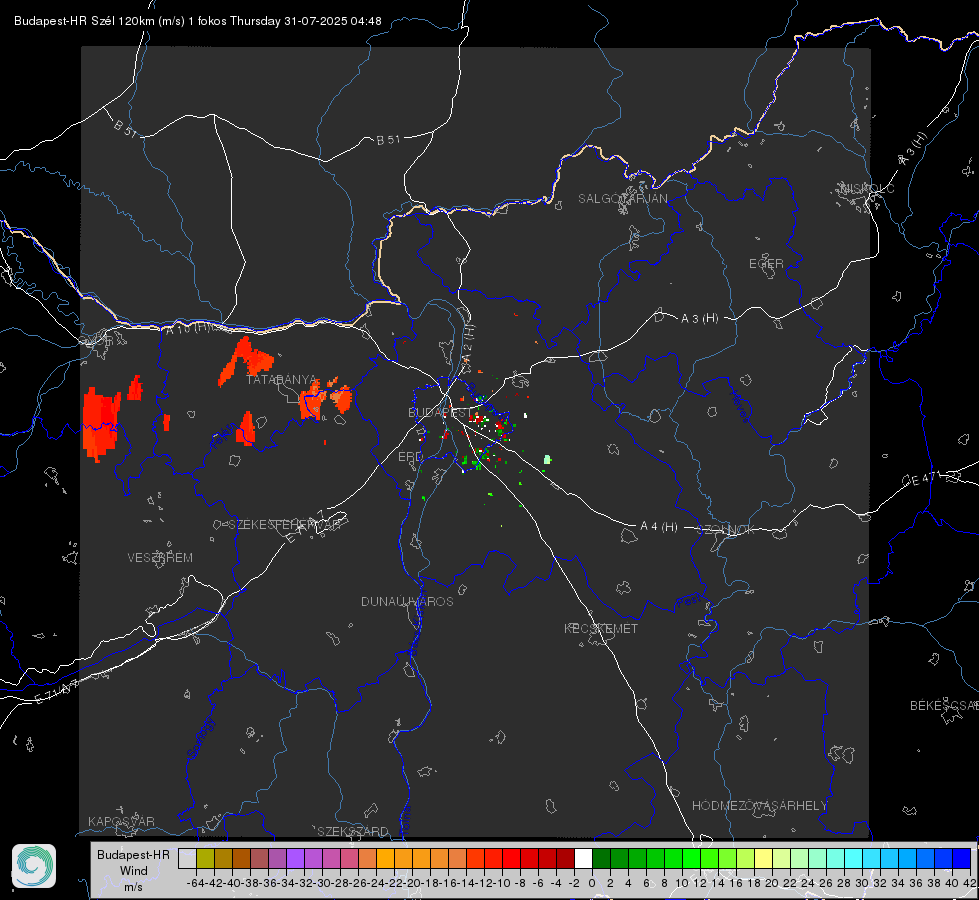Click the SALGÓTARJÁN city label
Image resolution: width=979 pixels, height=900 pixels.
pos(622,199)
